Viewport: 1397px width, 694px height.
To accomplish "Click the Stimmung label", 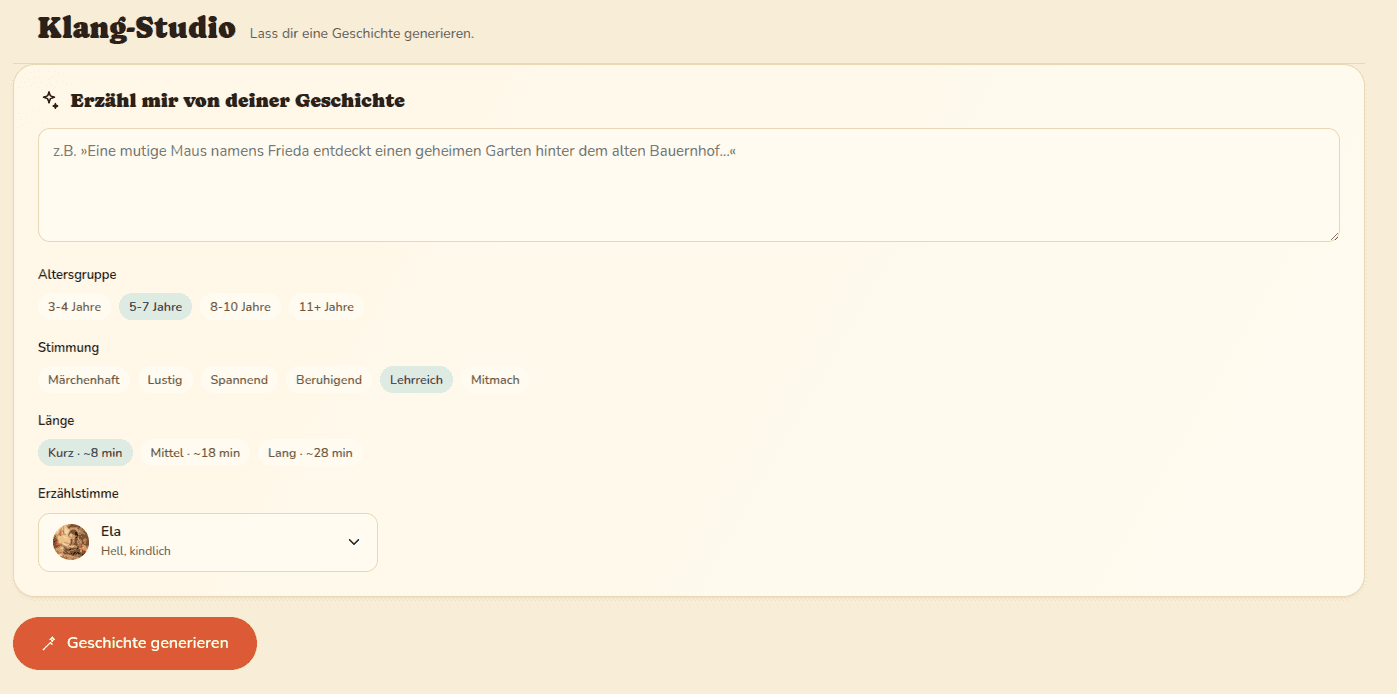I will [x=68, y=348].
